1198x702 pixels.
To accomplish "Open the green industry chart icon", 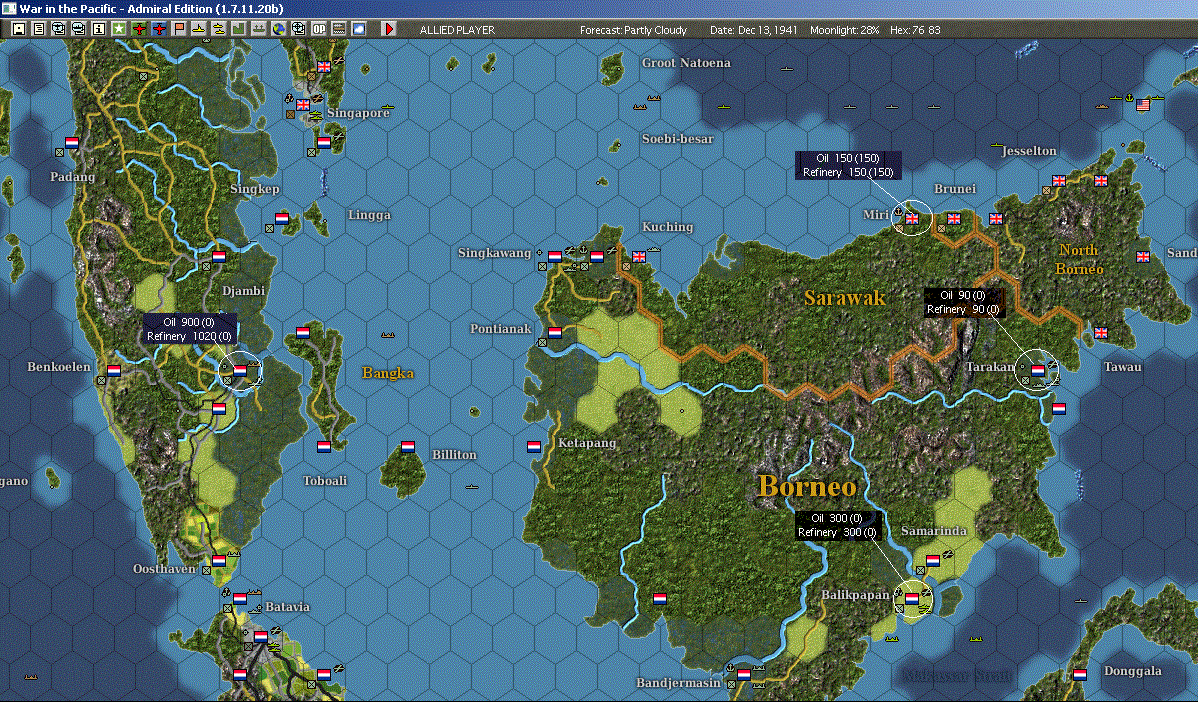I will (x=238, y=29).
